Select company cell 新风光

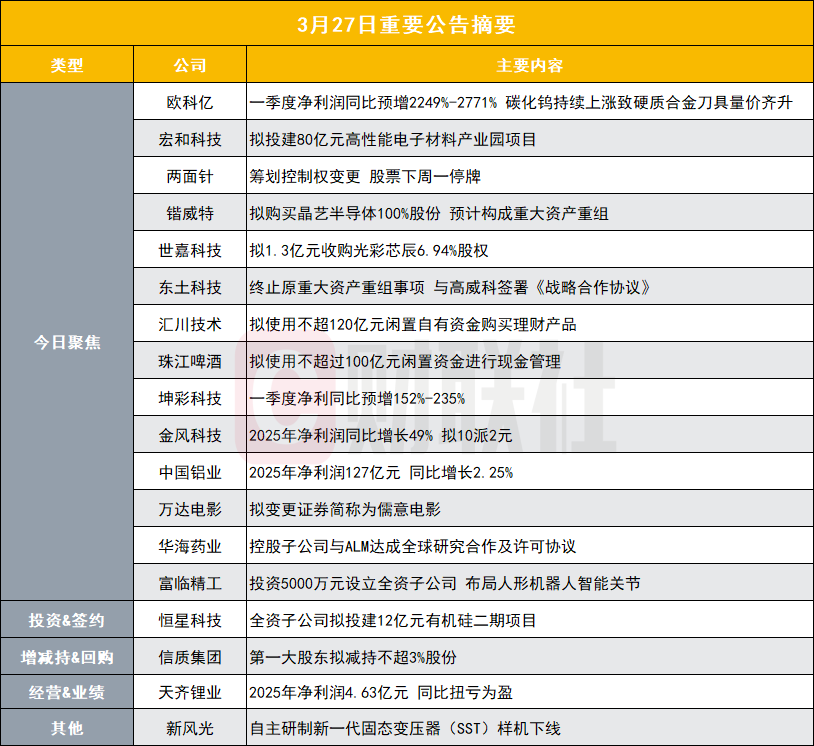point(190,728)
